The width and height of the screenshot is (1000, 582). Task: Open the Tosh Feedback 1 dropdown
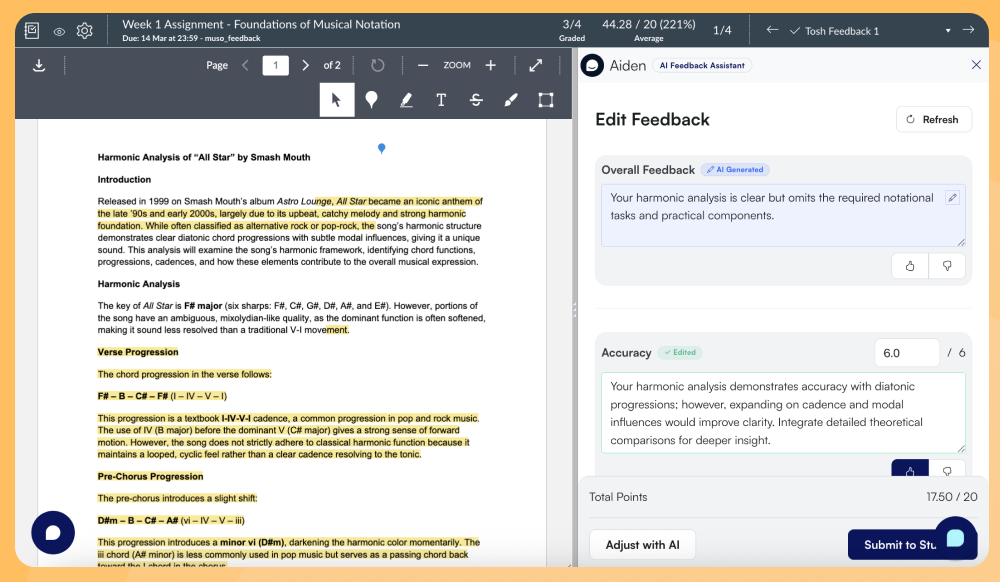click(947, 31)
